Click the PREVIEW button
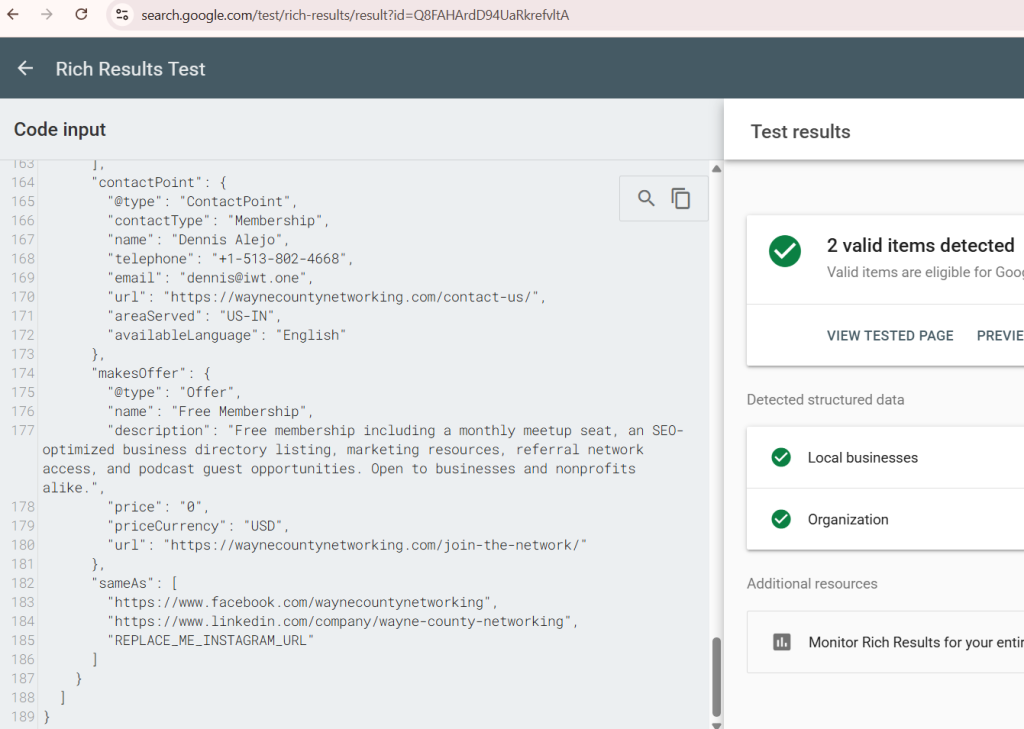The height and width of the screenshot is (729, 1024). (1000, 336)
